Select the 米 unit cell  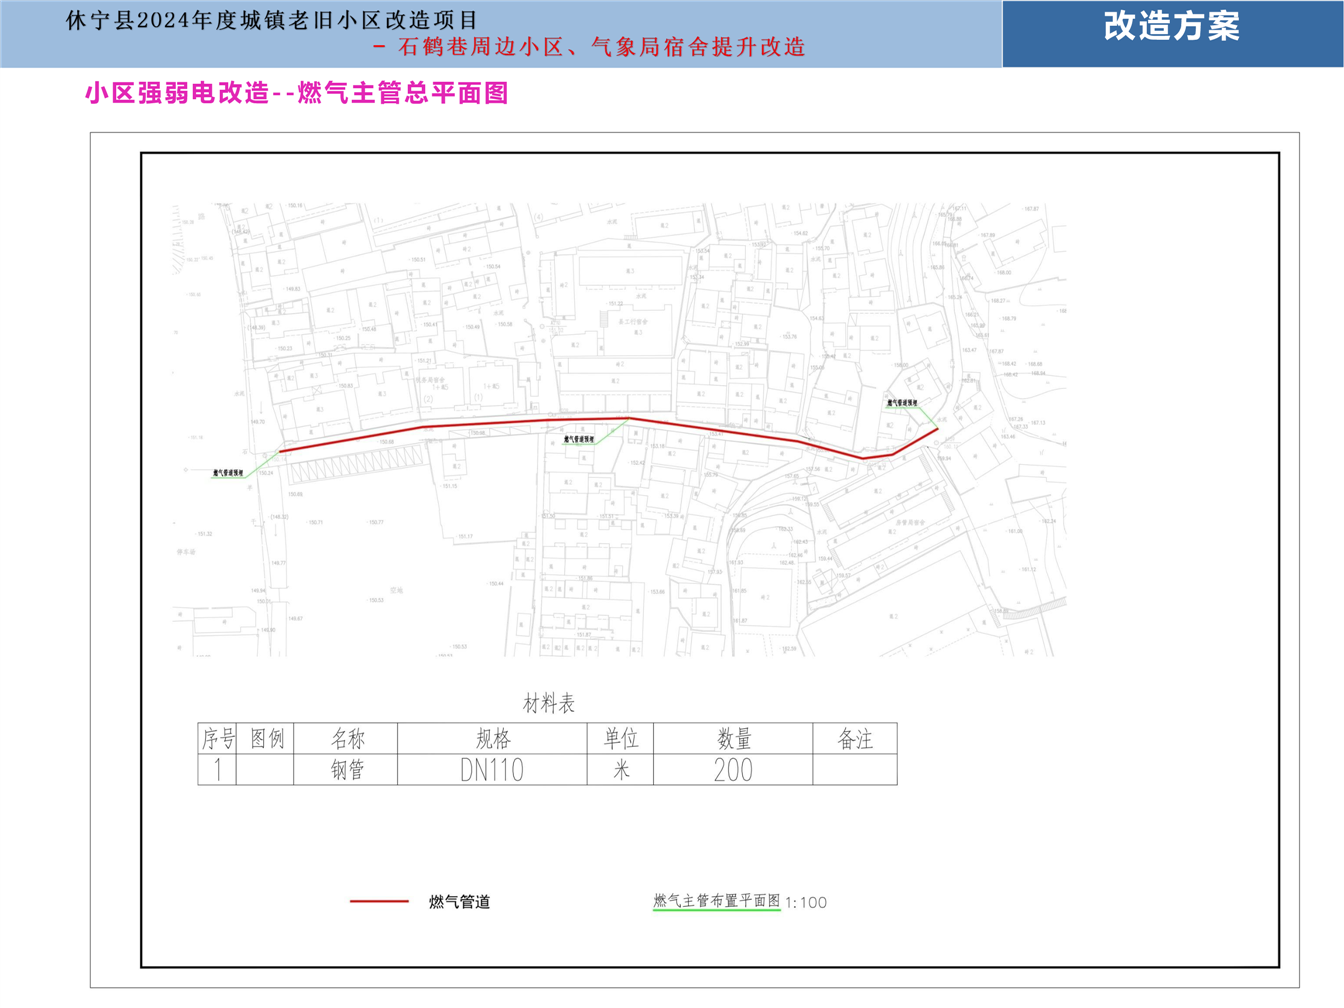coord(620,770)
